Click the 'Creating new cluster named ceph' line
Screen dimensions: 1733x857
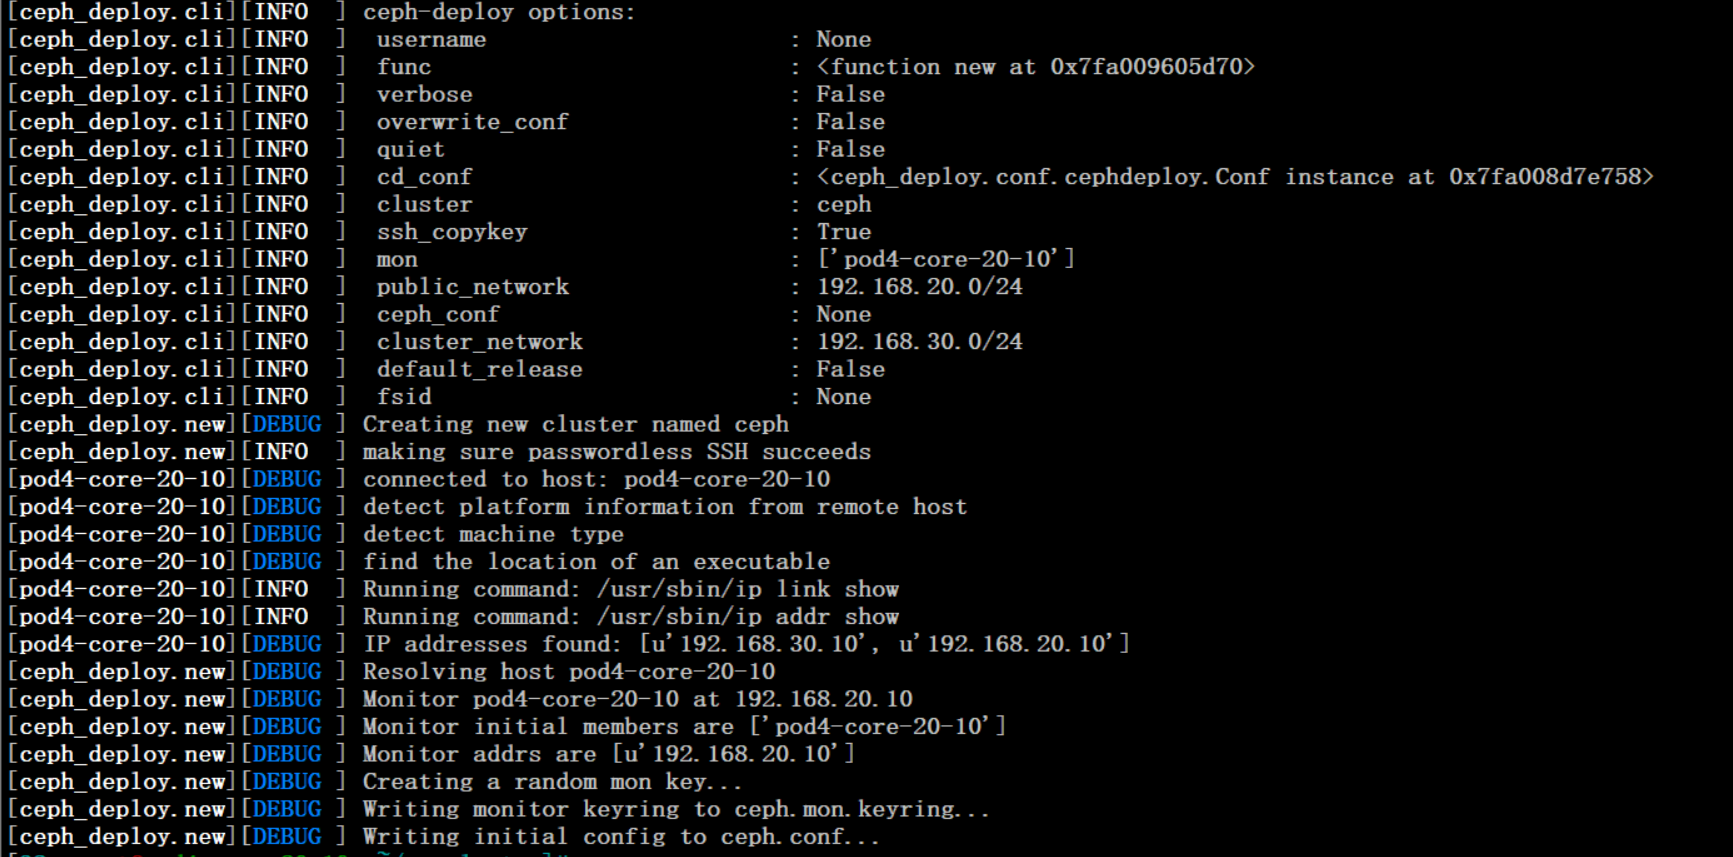tap(575, 425)
